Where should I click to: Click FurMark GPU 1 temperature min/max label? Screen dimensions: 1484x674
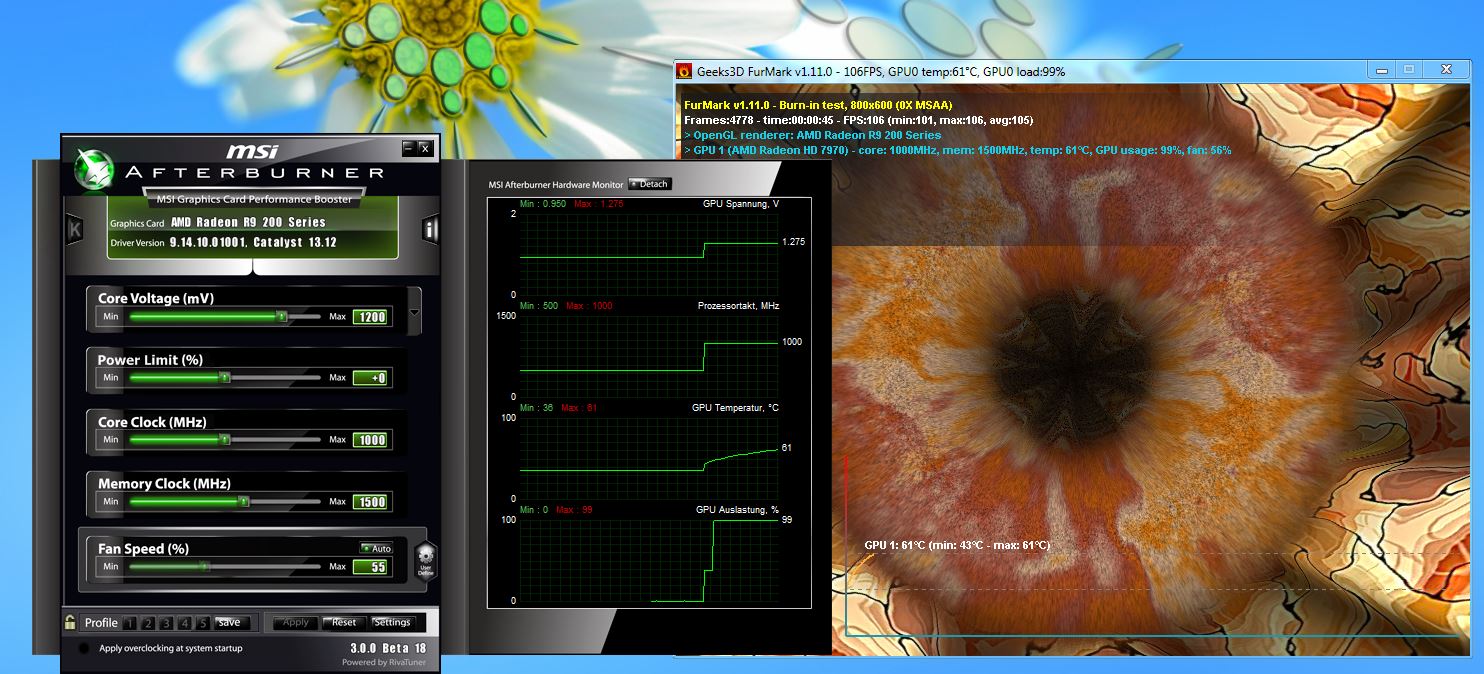(x=957, y=545)
